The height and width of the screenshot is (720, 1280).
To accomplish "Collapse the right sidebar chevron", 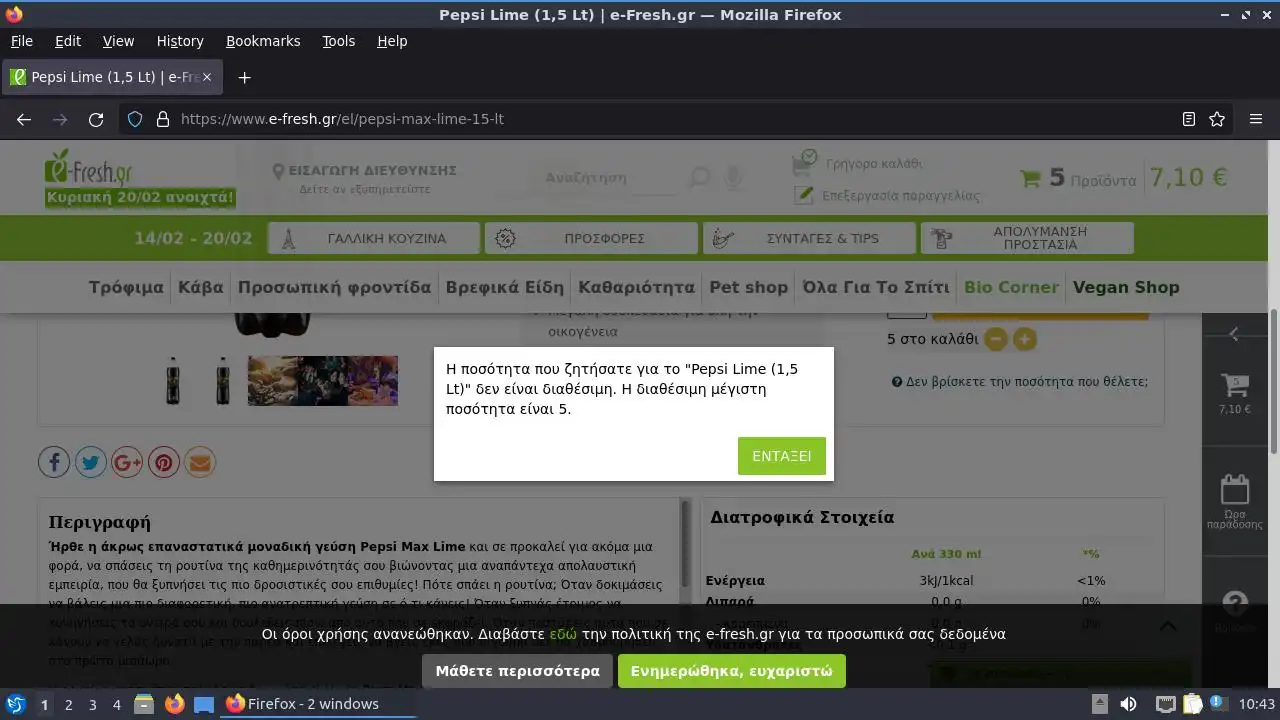I will pyautogui.click(x=1234, y=334).
